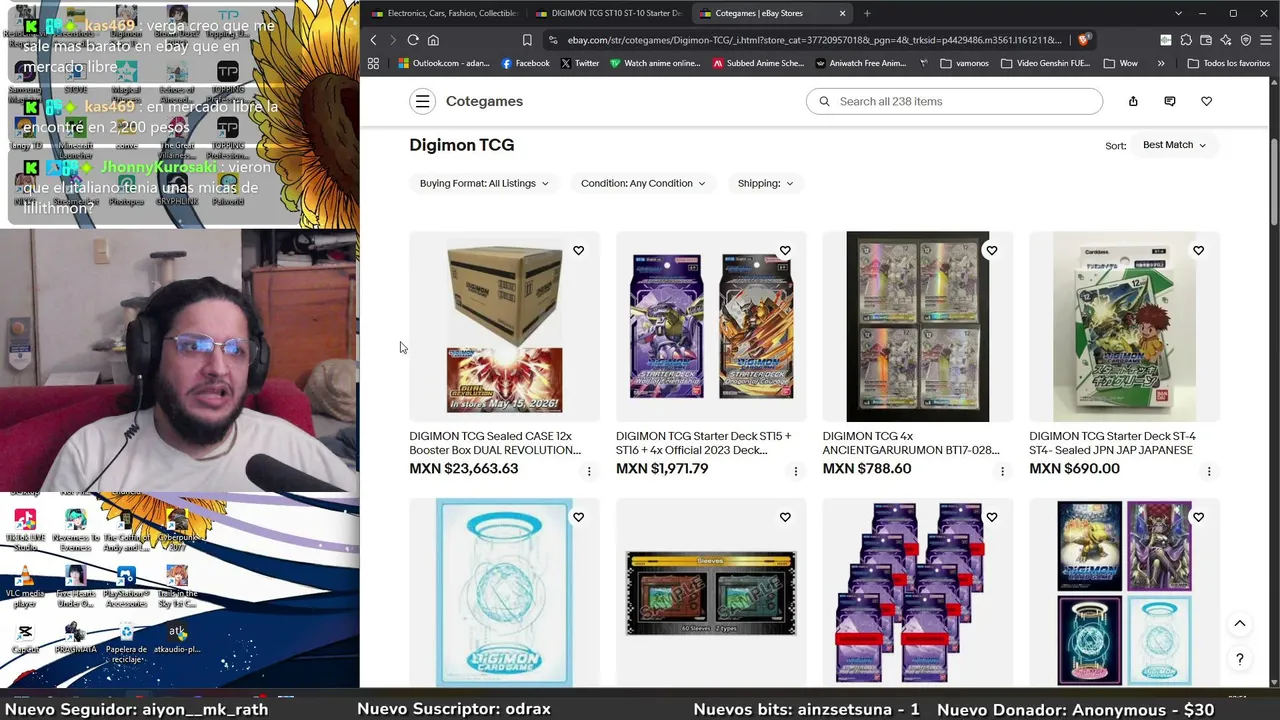
Task: Open the browser main menu
Action: (x=1266, y=40)
